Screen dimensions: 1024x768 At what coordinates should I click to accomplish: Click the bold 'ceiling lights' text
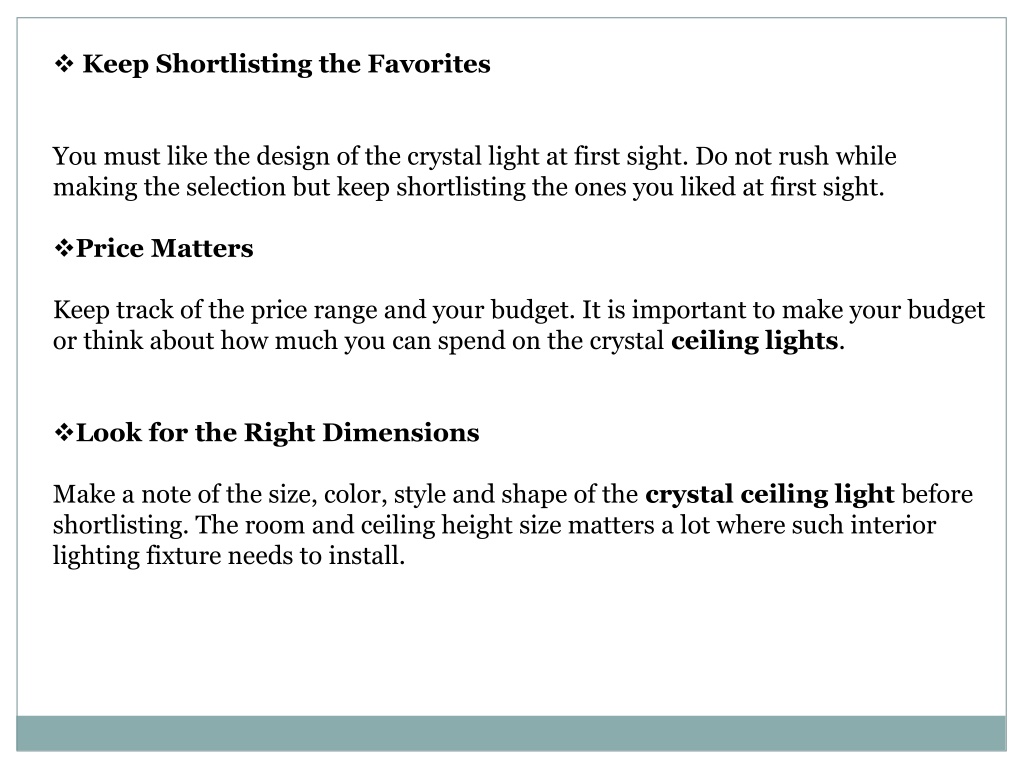tap(754, 341)
